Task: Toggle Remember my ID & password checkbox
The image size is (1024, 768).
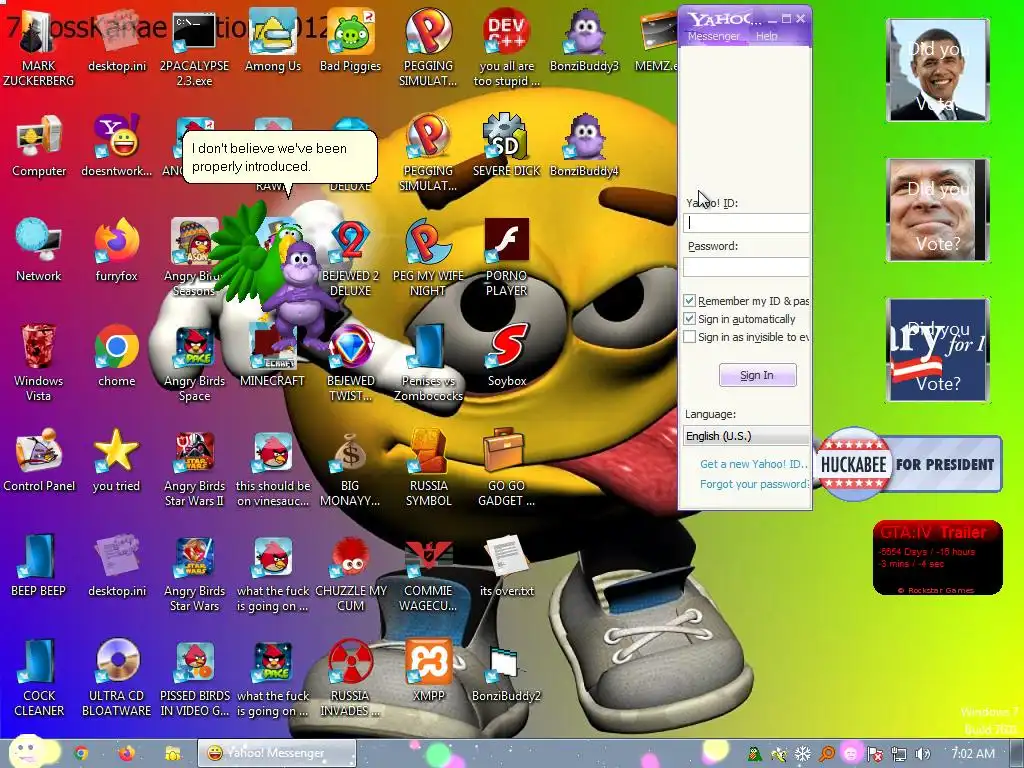Action: click(x=689, y=300)
